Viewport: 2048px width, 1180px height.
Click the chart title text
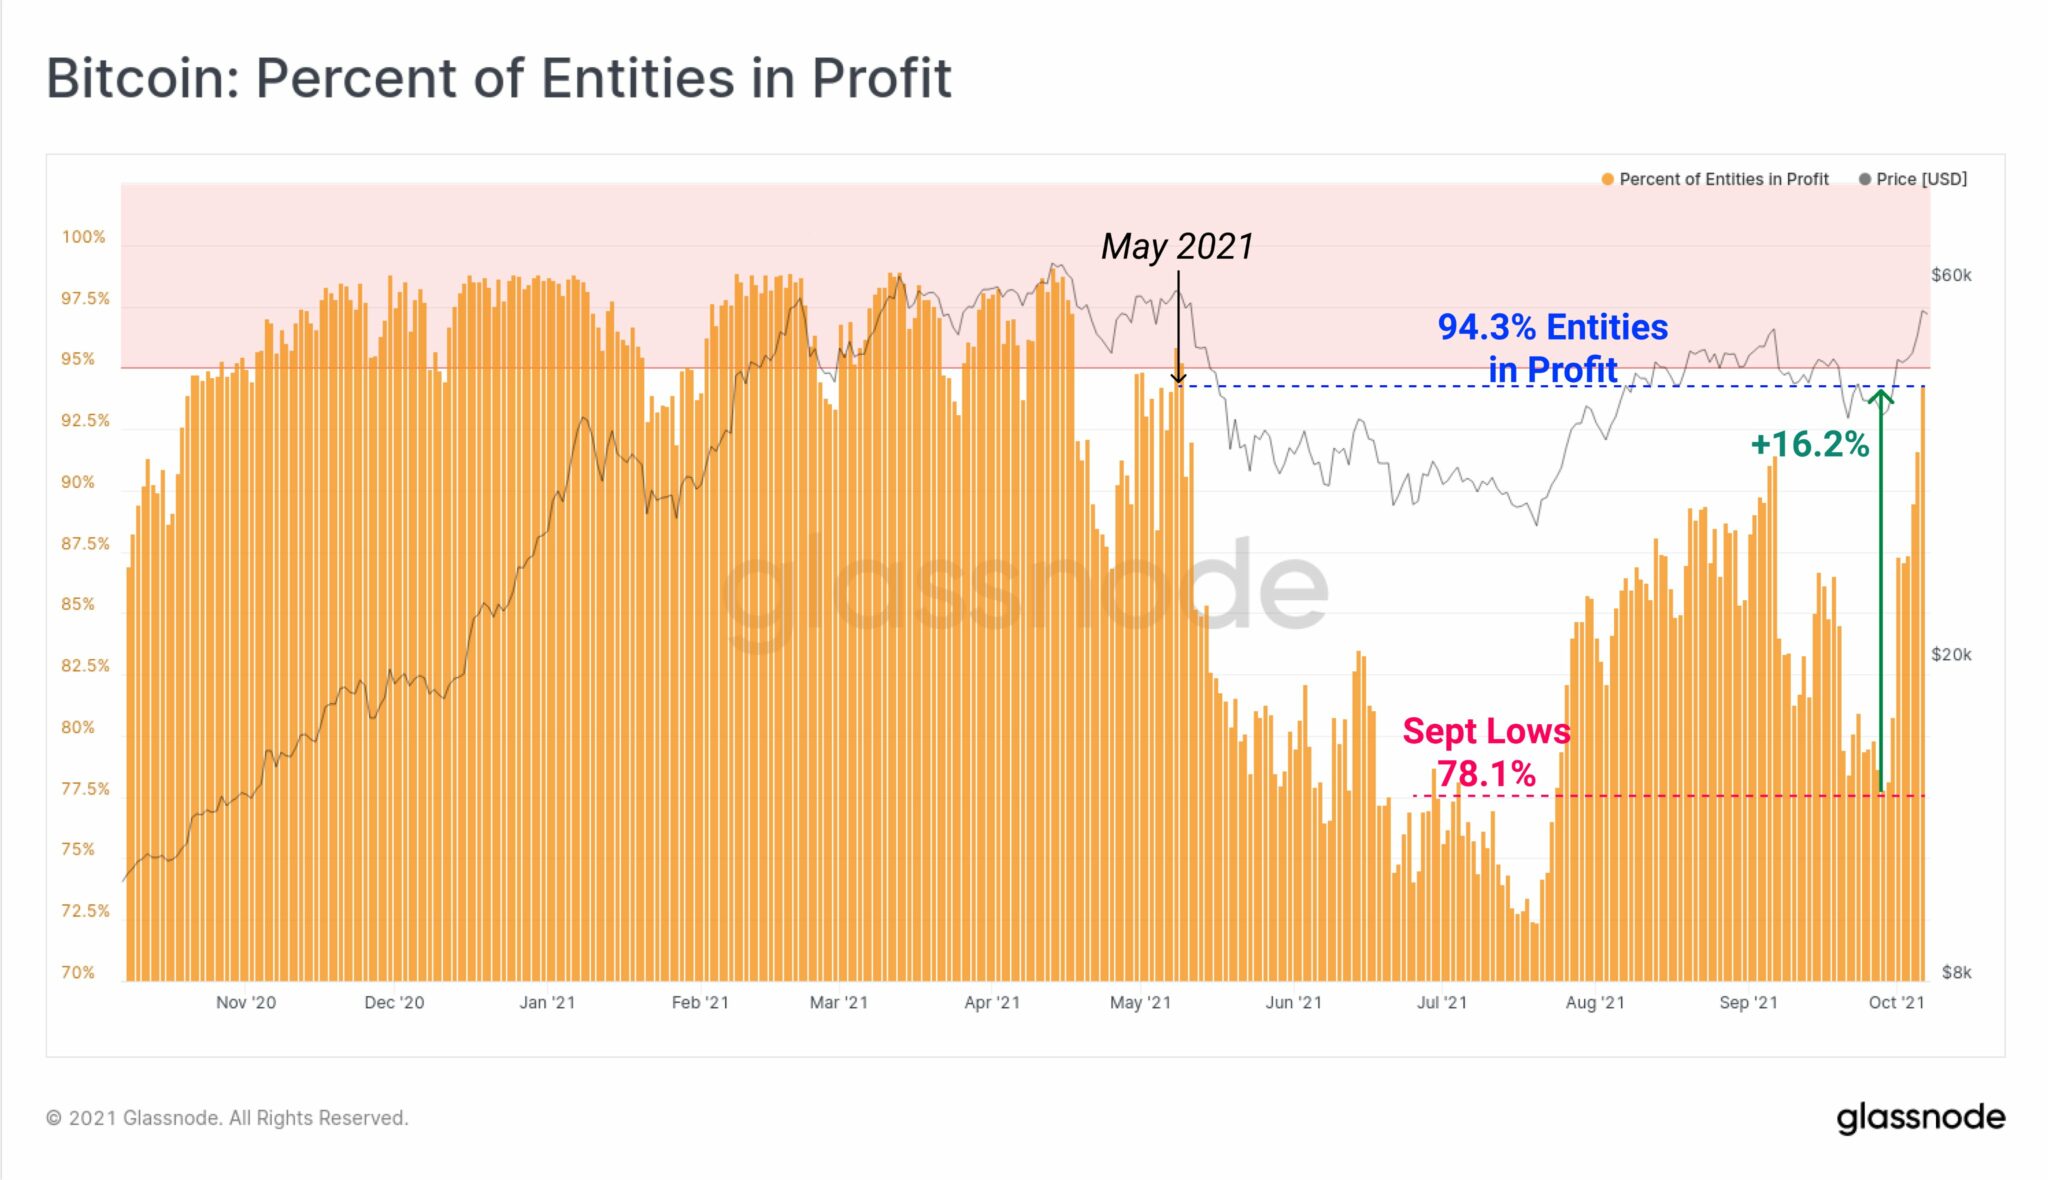click(x=499, y=78)
